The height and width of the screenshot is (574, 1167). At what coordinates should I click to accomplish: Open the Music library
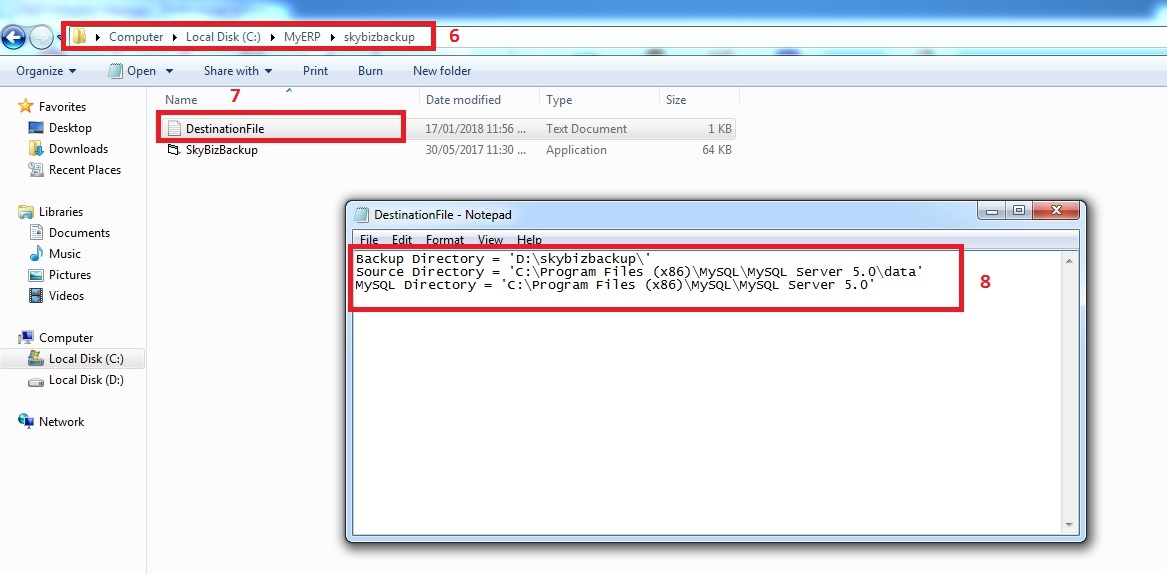coord(65,254)
